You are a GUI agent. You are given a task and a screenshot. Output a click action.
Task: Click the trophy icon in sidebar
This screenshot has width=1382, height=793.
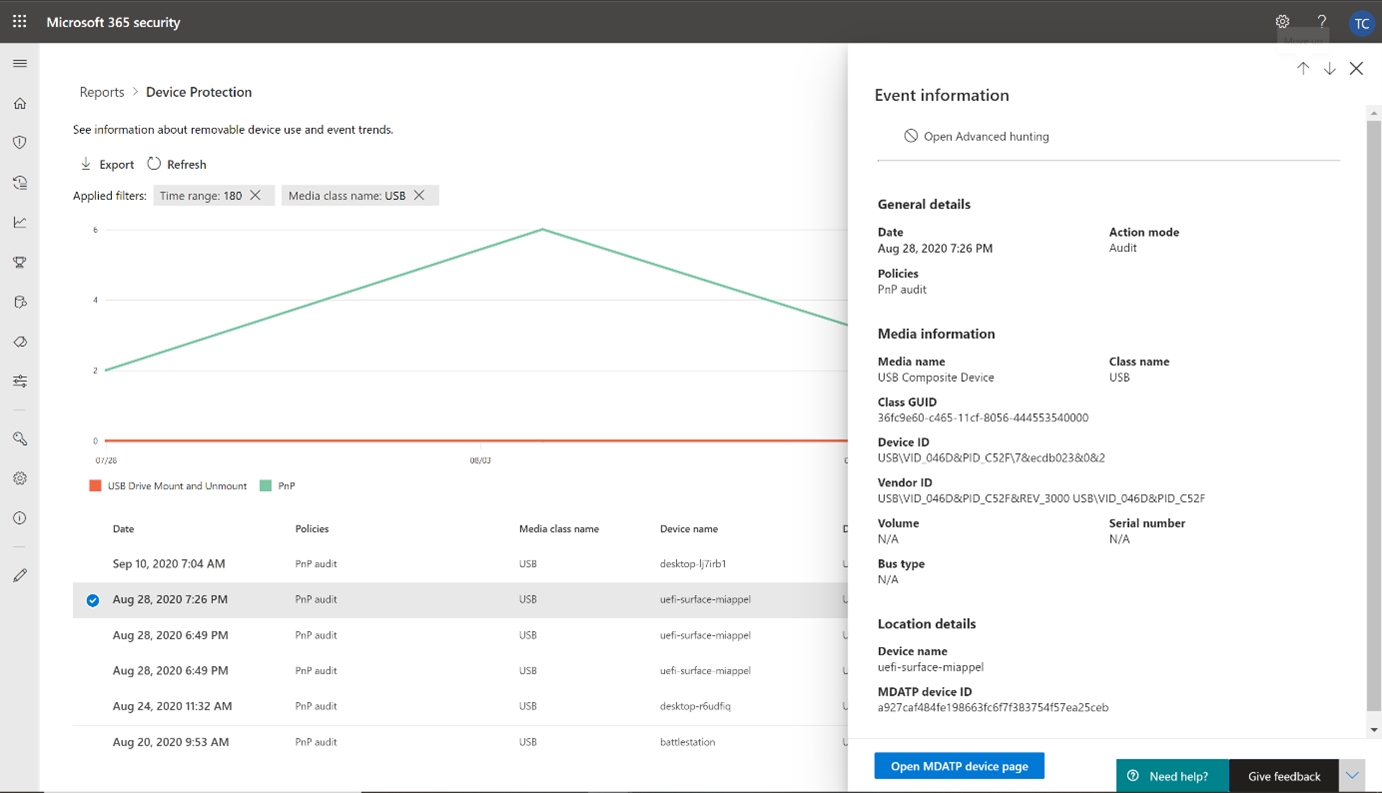(20, 262)
